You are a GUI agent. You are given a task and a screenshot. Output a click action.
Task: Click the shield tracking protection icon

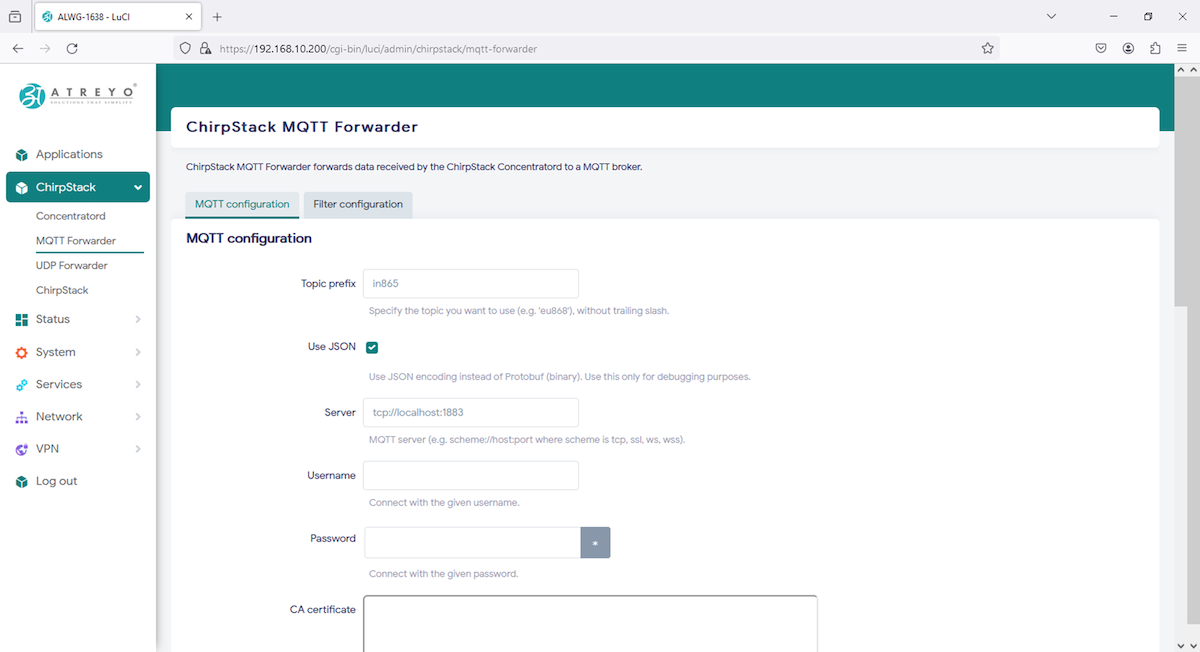point(185,48)
